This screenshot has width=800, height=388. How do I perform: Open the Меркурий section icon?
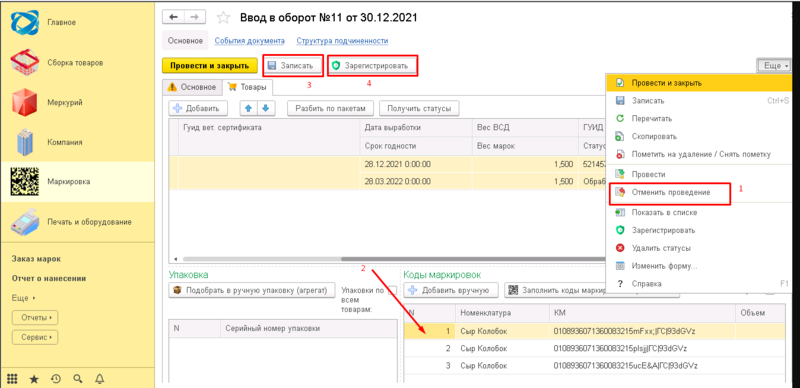click(x=25, y=103)
